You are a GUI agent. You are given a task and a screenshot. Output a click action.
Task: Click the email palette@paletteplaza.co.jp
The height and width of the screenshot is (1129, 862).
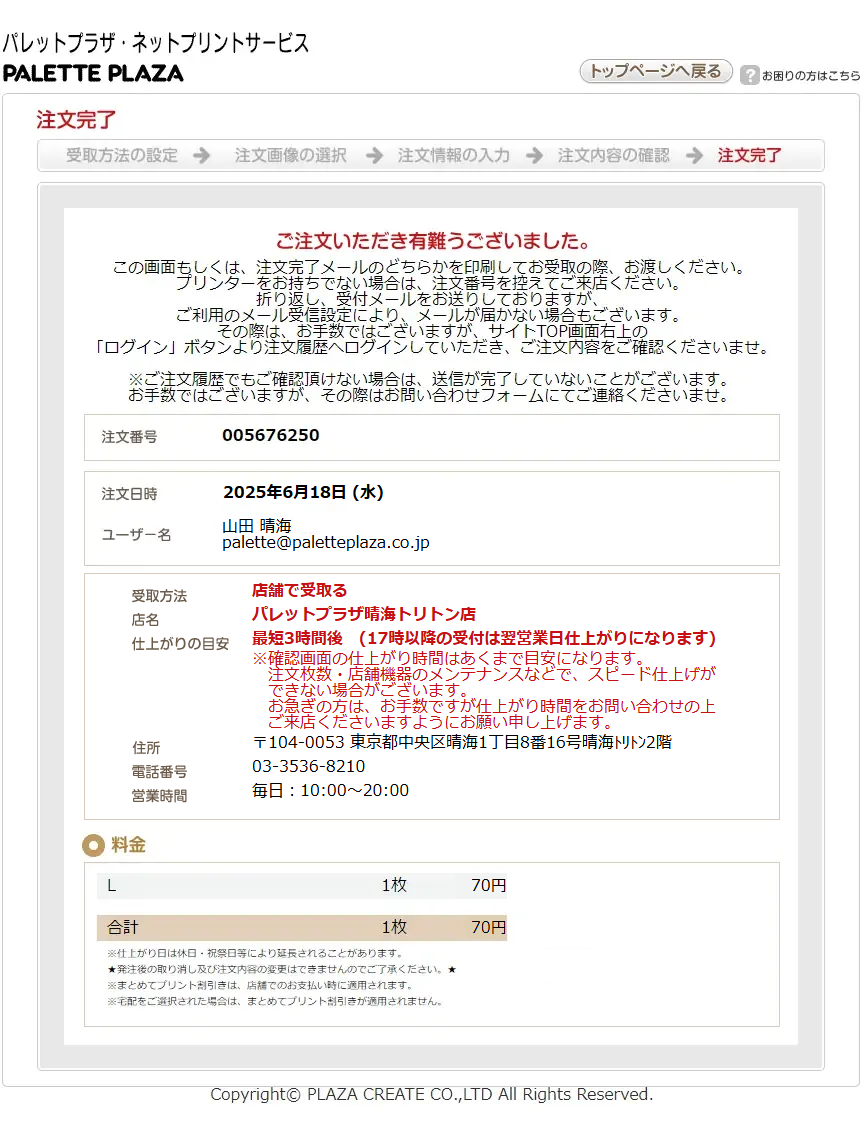(326, 543)
